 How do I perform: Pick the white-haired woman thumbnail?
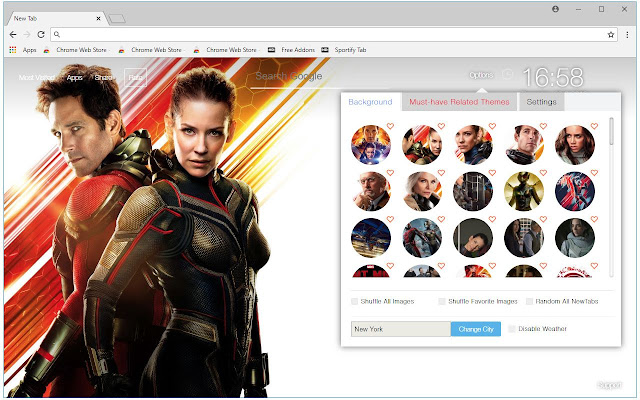pos(422,191)
